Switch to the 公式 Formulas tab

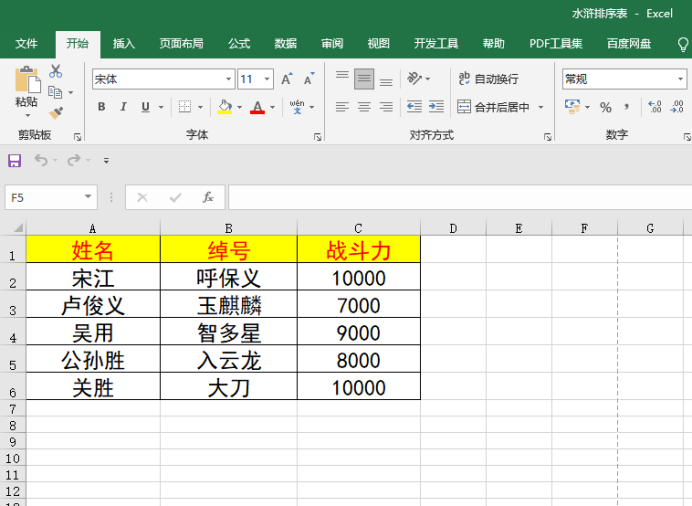click(239, 44)
